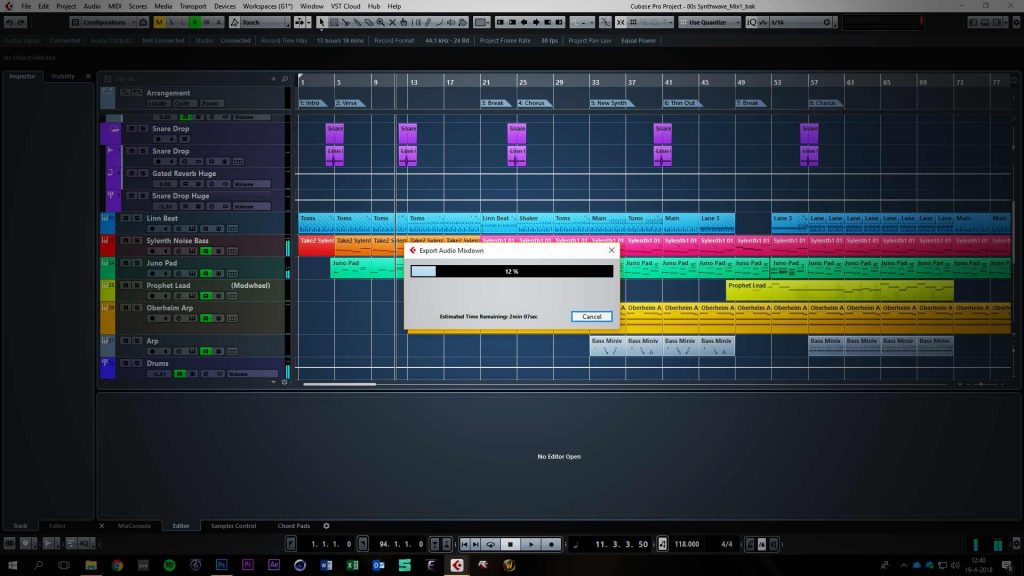
Task: Open Windows Start menu
Action: (12, 565)
